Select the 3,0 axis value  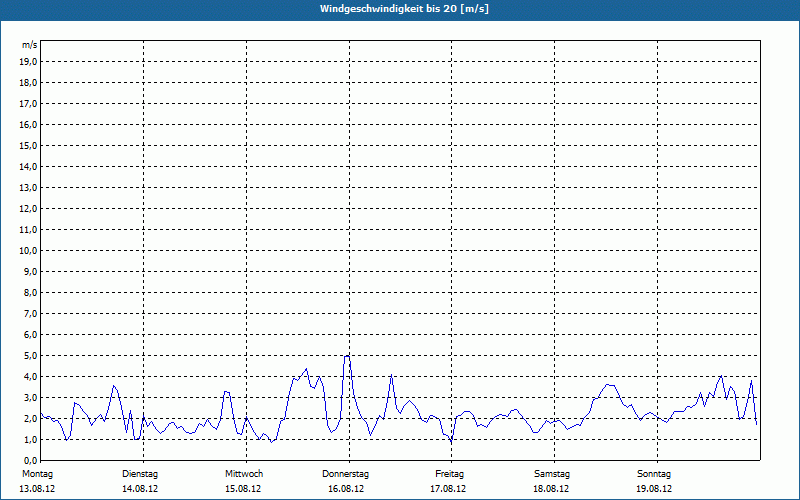(x=31, y=397)
